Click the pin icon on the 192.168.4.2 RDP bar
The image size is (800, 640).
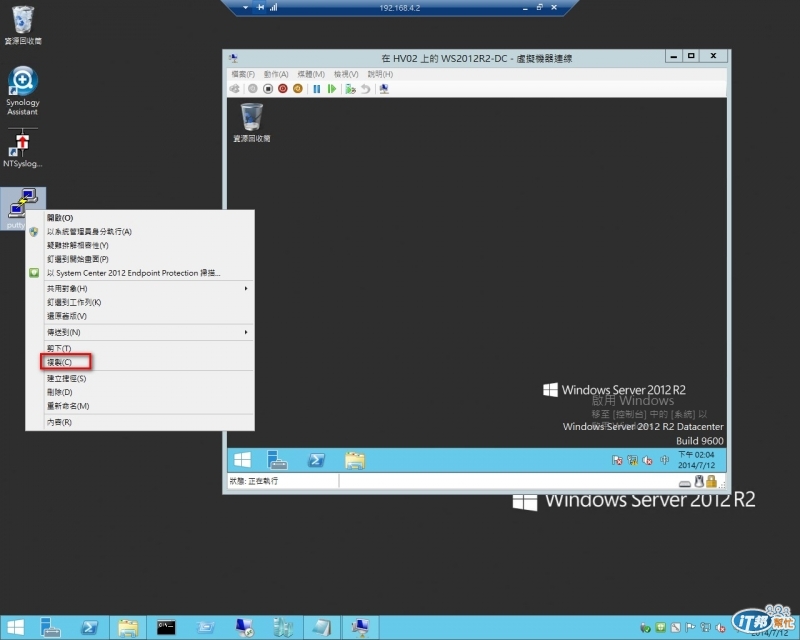click(261, 7)
